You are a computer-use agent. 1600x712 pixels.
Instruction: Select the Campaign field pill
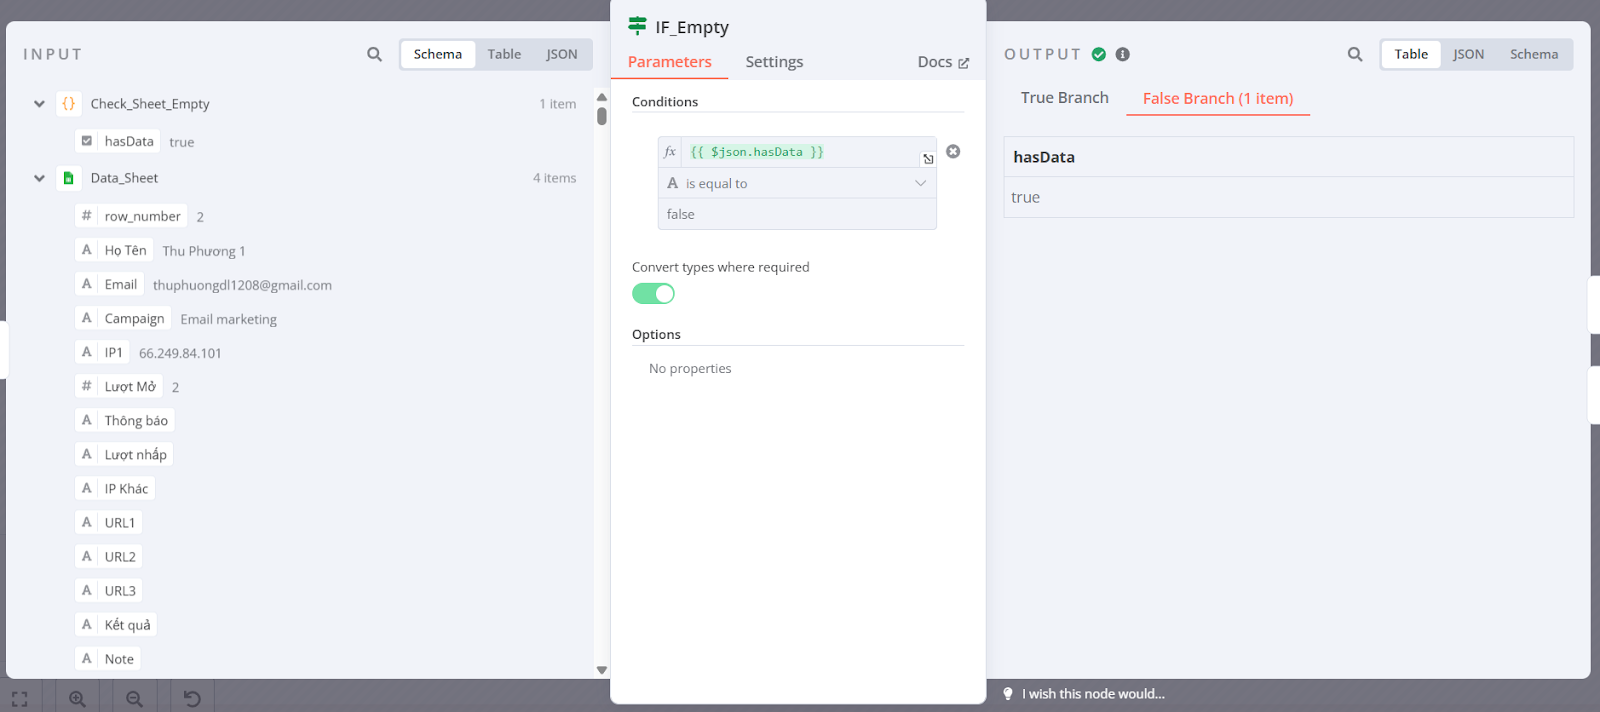[123, 318]
